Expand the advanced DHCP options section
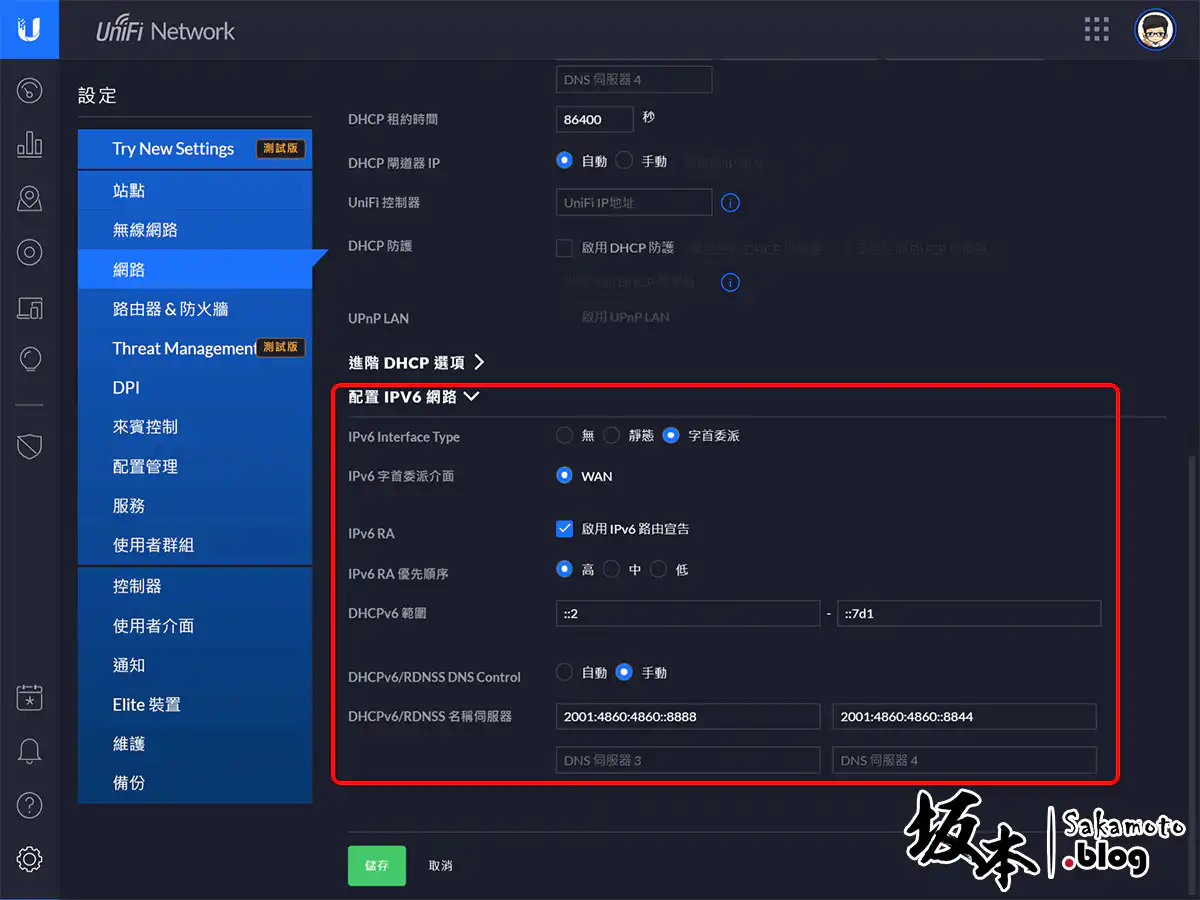 click(416, 362)
